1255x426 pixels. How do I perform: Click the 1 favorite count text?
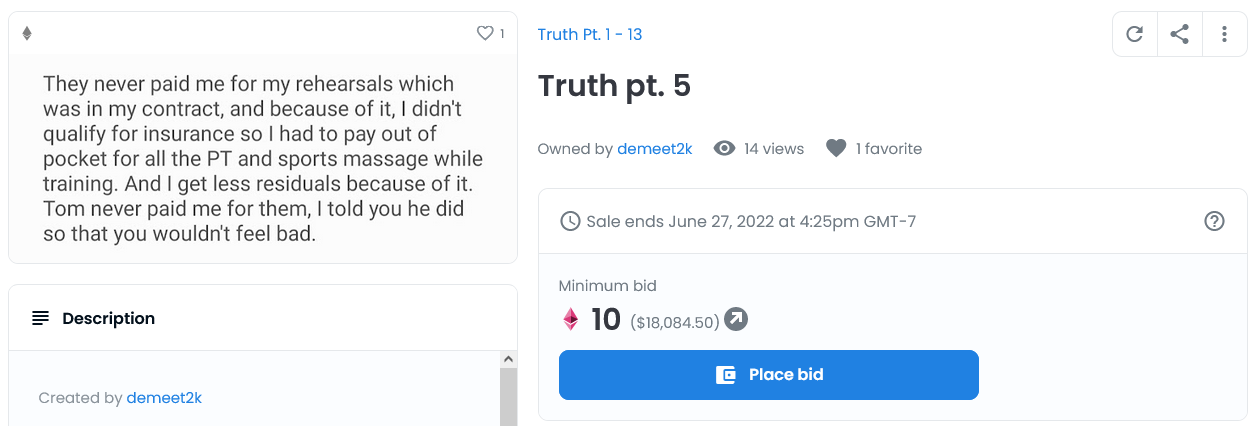pyautogui.click(x=889, y=149)
